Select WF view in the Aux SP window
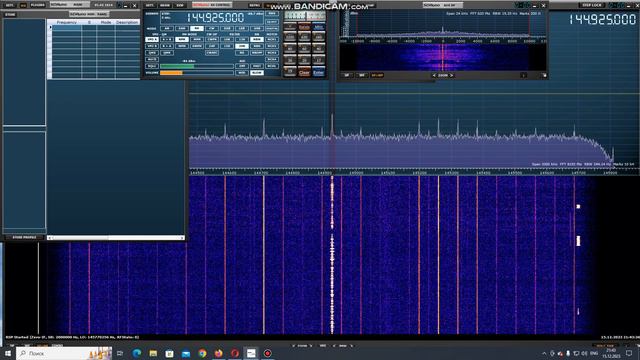Image resolution: width=640 pixels, height=360 pixels. (362, 75)
